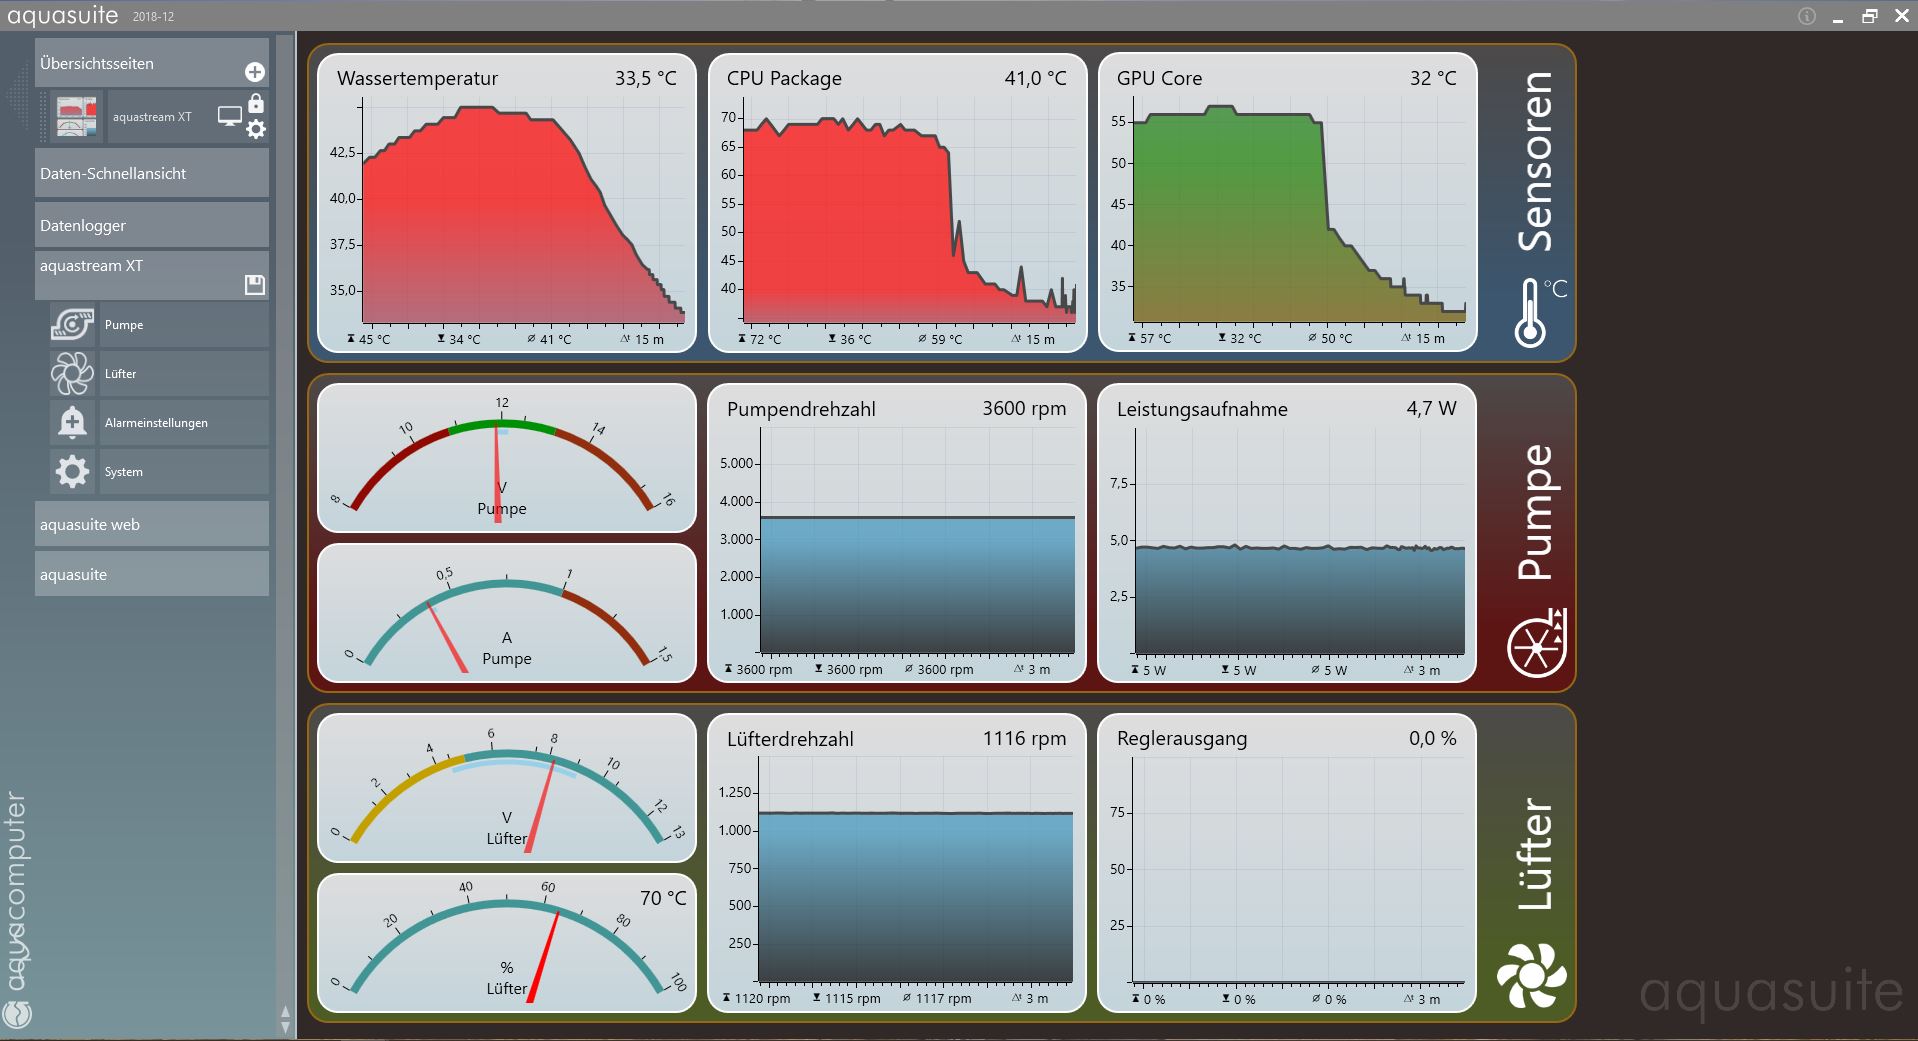Click the aquastream XT page thumbnail
The width and height of the screenshot is (1918, 1041).
click(x=79, y=114)
